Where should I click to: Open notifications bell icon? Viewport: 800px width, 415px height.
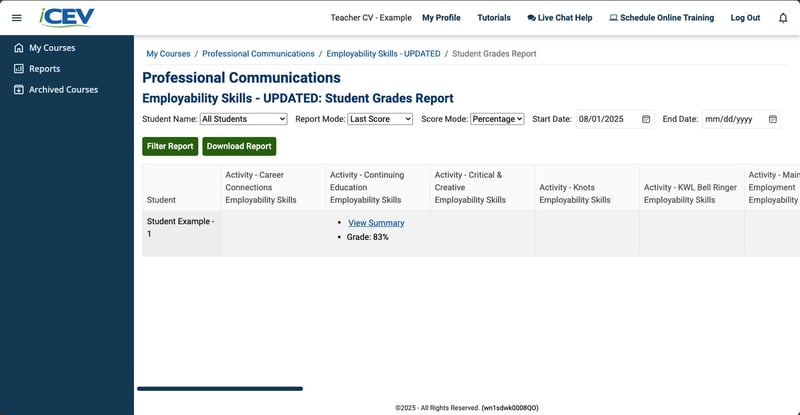coord(783,18)
